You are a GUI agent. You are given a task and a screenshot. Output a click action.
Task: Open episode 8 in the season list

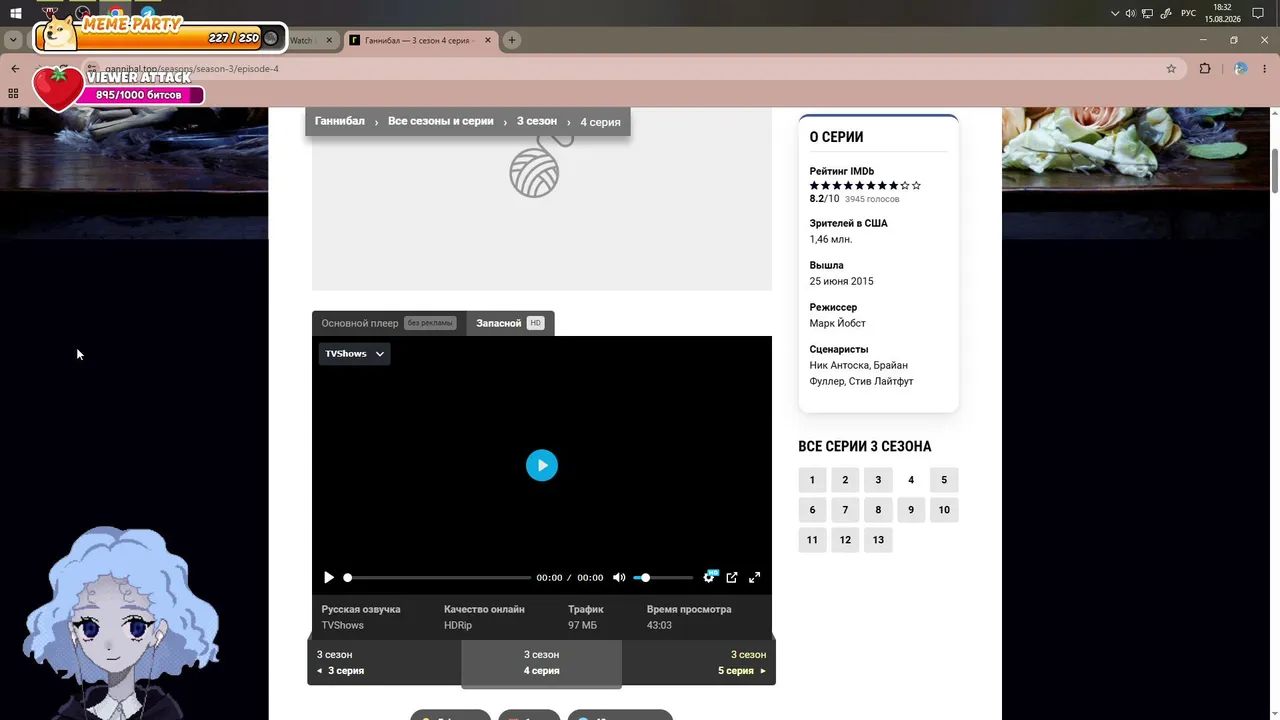click(878, 510)
